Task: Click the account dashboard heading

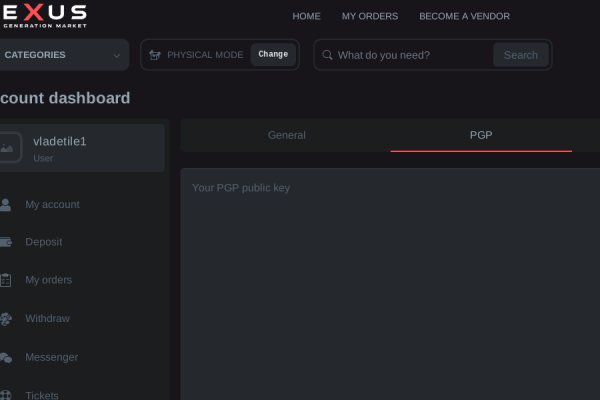Action: [65, 98]
